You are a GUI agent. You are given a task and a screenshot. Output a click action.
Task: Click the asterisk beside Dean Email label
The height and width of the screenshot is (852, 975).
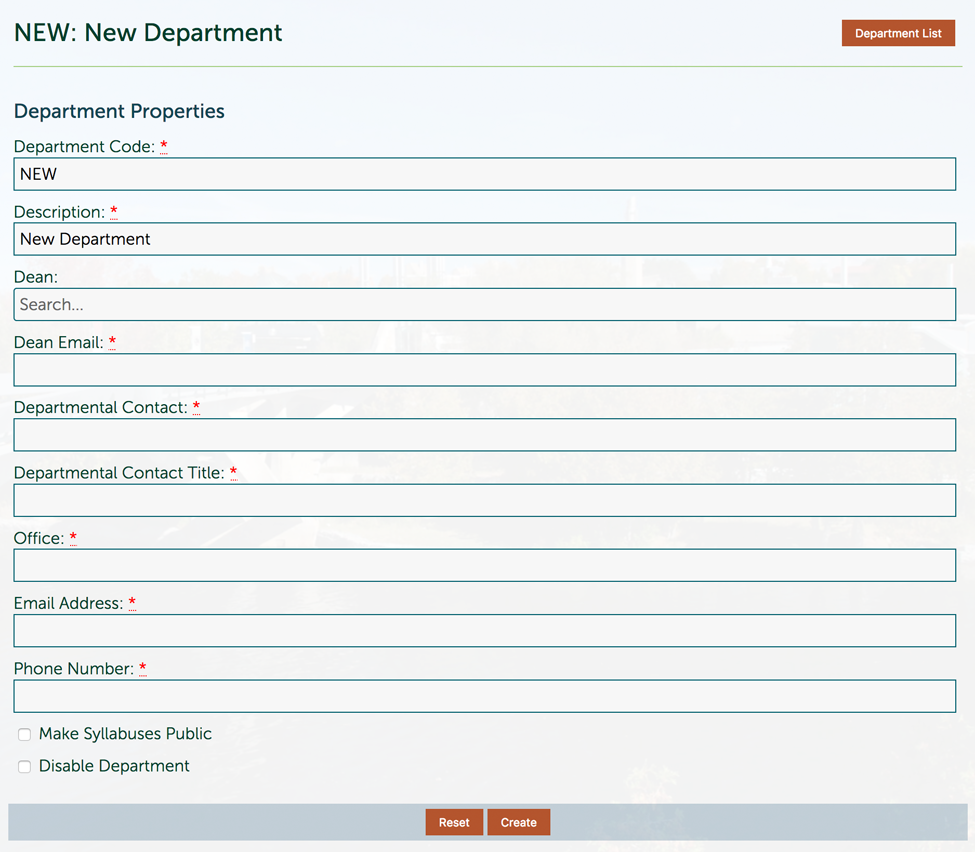point(112,342)
